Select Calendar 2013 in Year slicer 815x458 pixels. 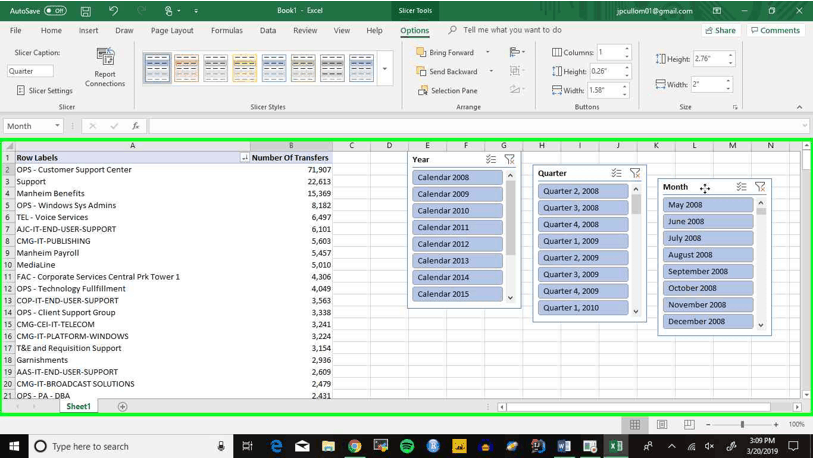(x=457, y=260)
